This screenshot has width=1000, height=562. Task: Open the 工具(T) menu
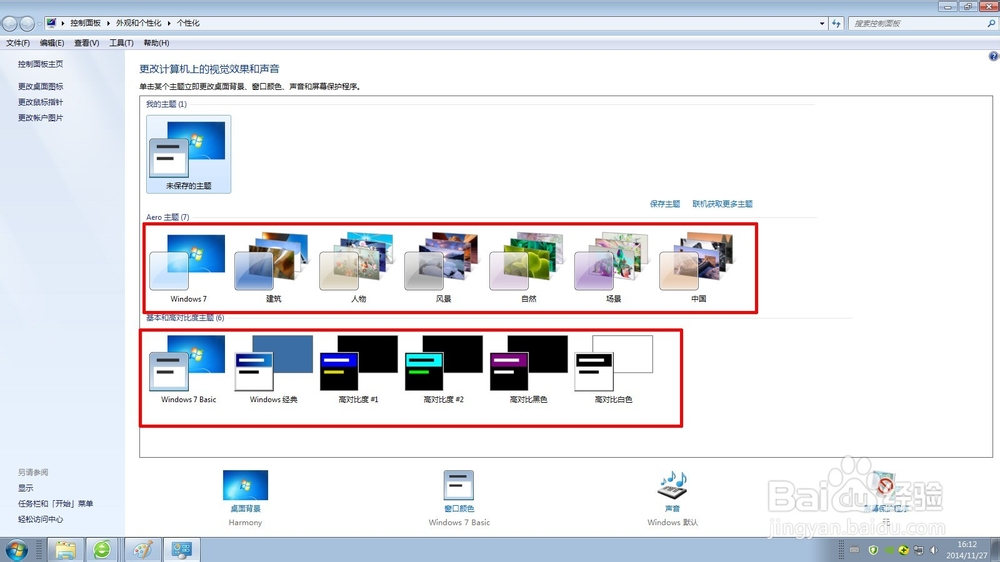[121, 43]
